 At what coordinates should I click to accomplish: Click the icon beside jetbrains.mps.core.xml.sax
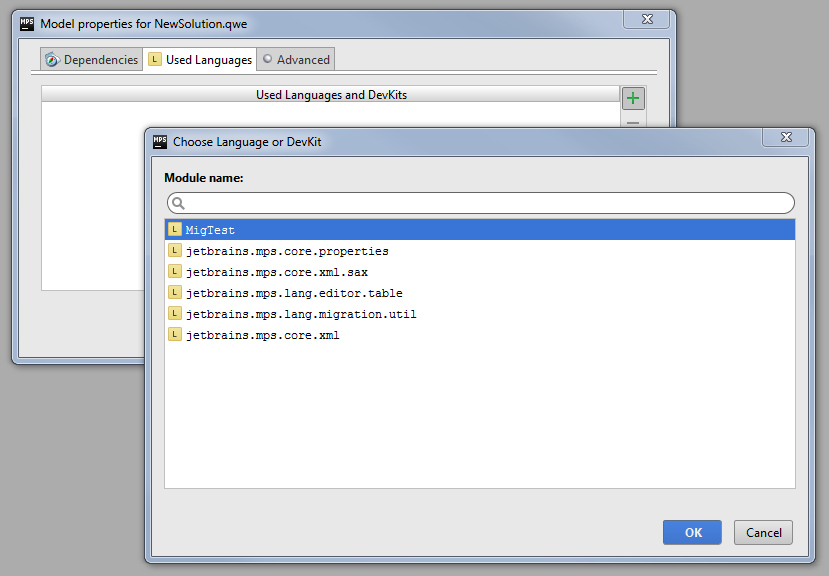pos(175,272)
